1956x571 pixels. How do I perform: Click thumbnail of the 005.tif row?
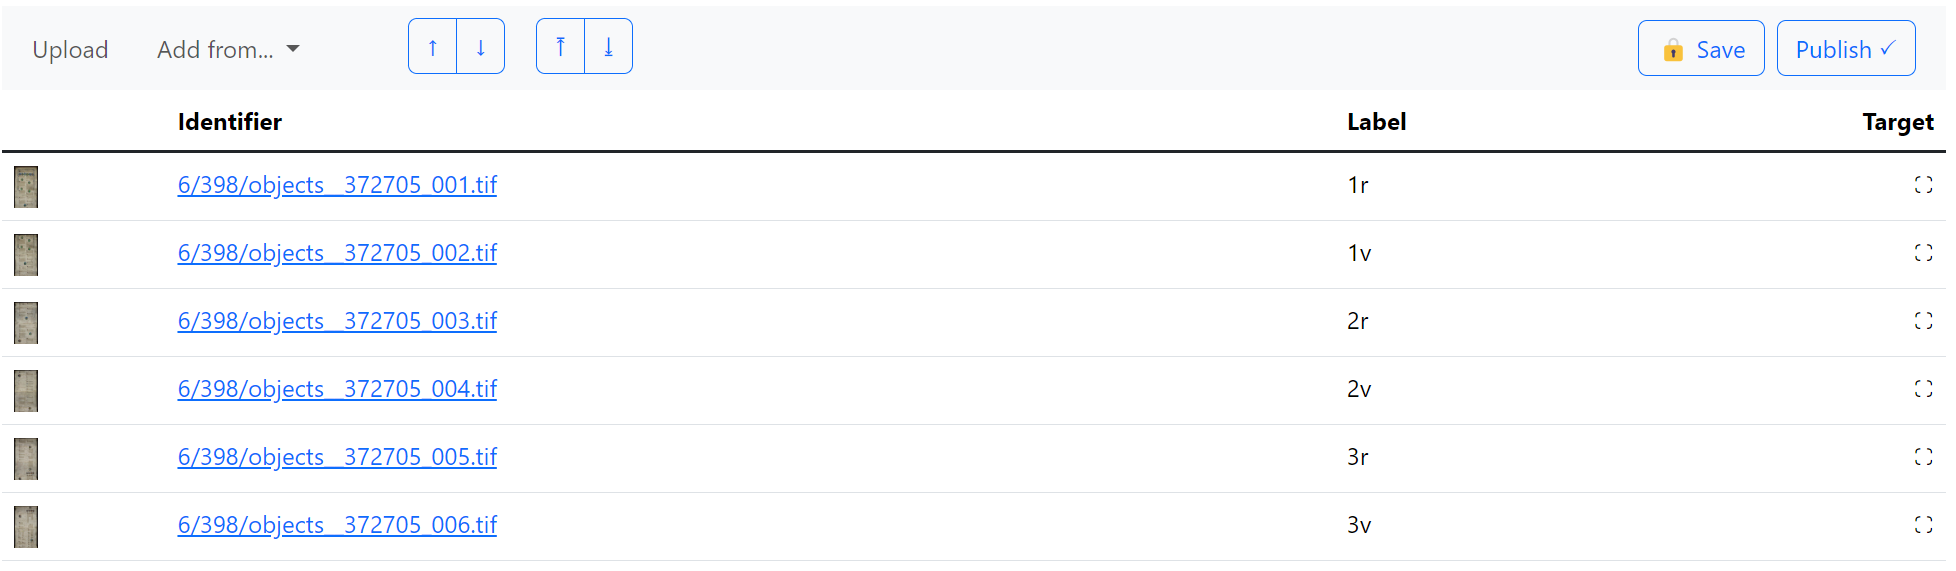pos(26,459)
